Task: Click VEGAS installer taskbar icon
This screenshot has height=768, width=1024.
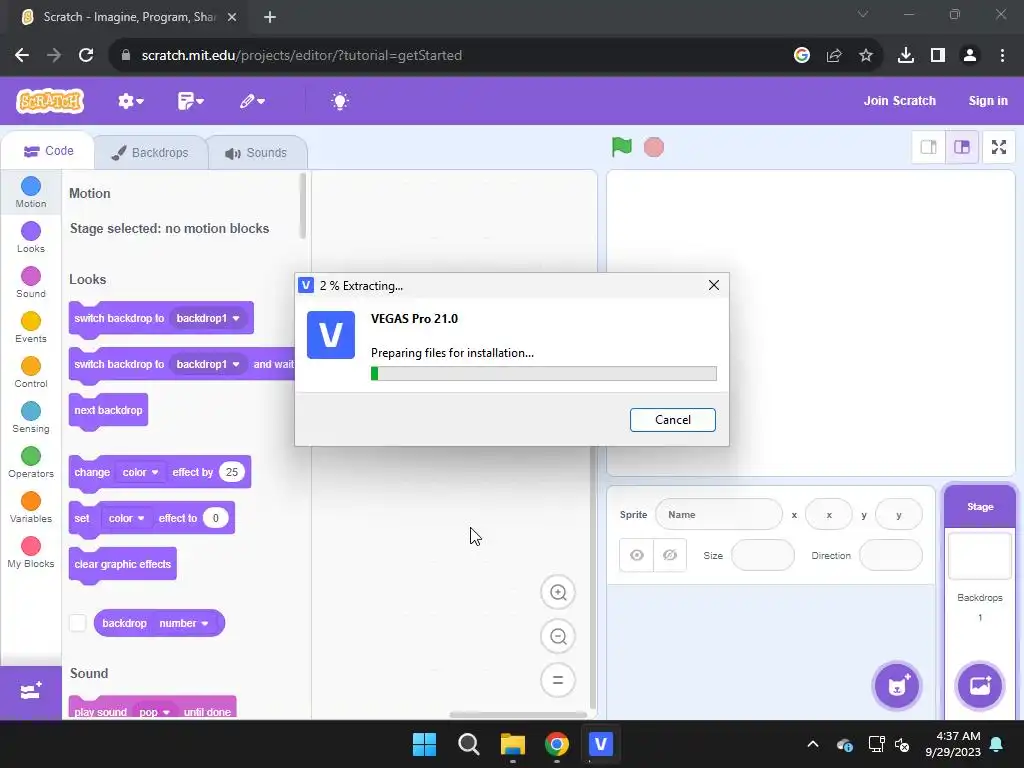Action: (600, 744)
